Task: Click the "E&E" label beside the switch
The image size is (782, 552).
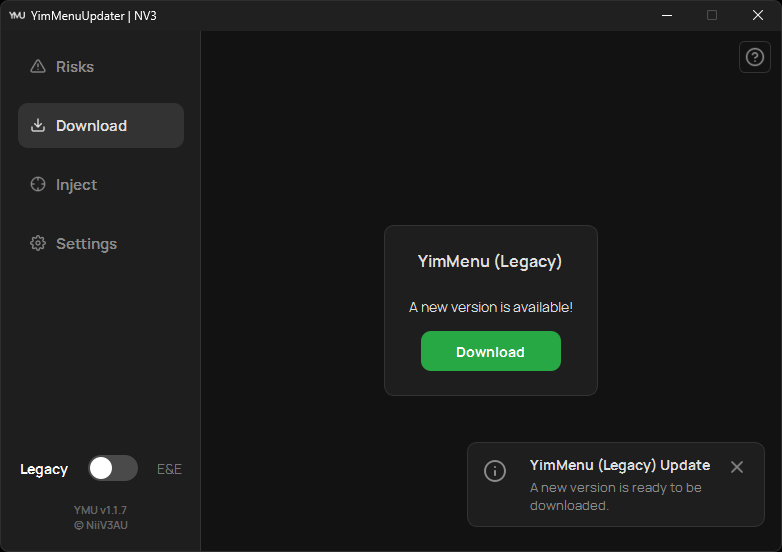Action: pyautogui.click(x=169, y=469)
